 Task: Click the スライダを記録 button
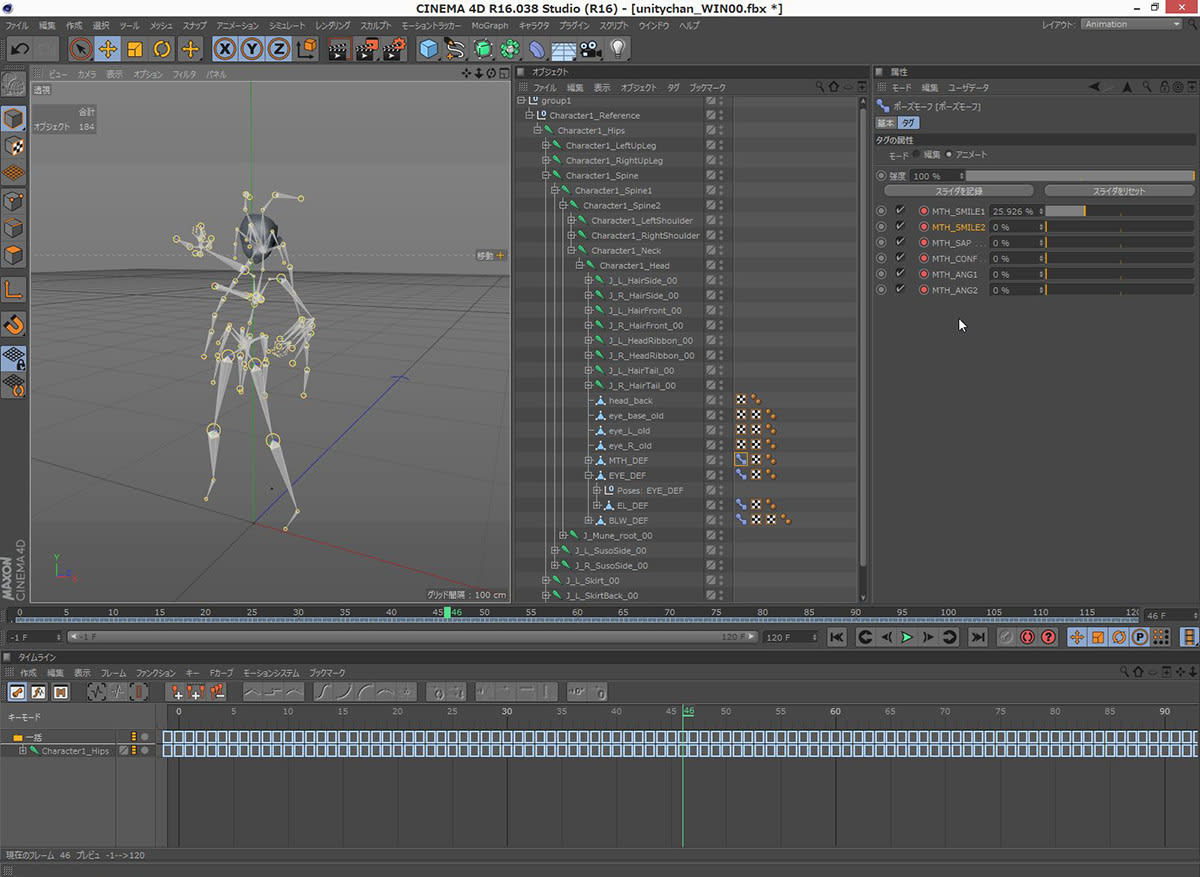[959, 190]
